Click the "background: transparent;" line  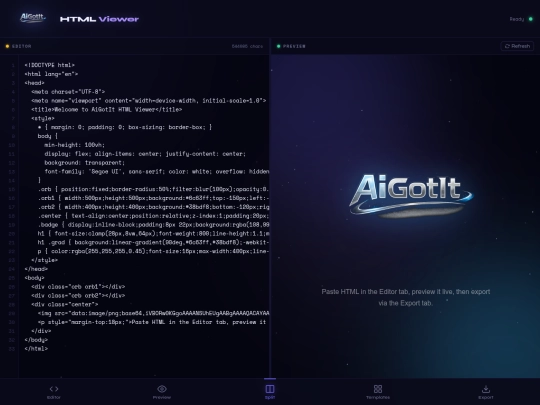(84, 163)
